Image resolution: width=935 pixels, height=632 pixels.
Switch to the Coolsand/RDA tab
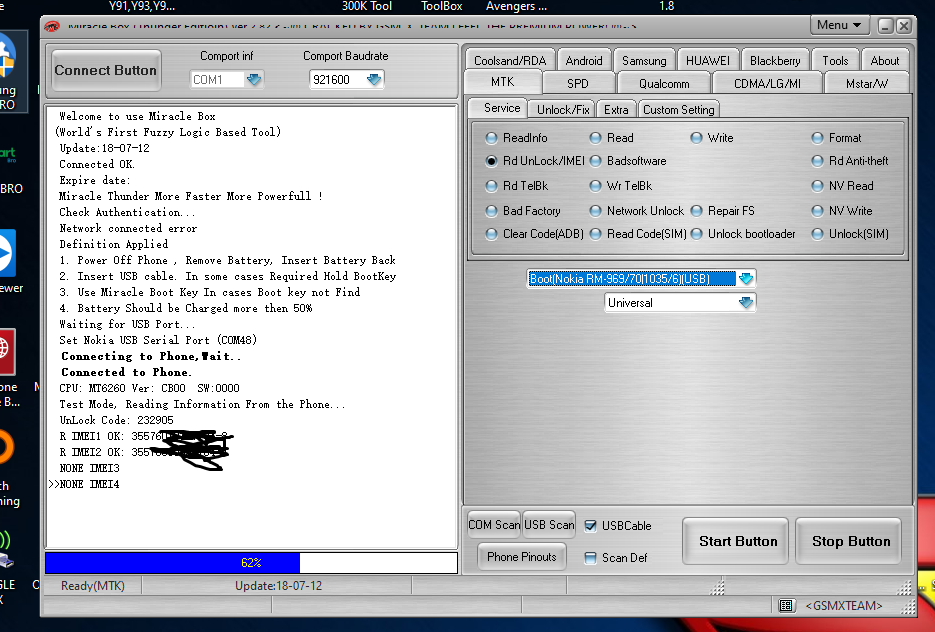tap(510, 60)
